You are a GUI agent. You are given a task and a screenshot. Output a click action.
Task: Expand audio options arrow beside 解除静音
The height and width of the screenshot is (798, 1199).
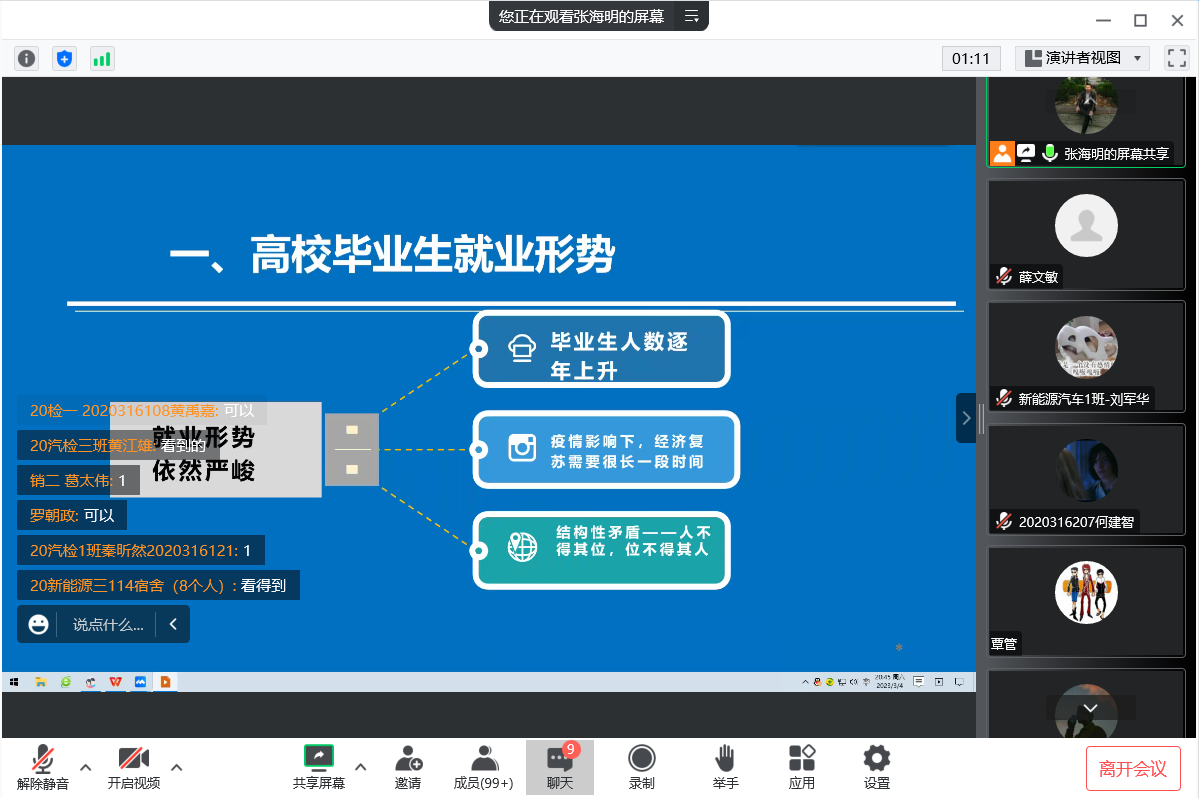(86, 767)
